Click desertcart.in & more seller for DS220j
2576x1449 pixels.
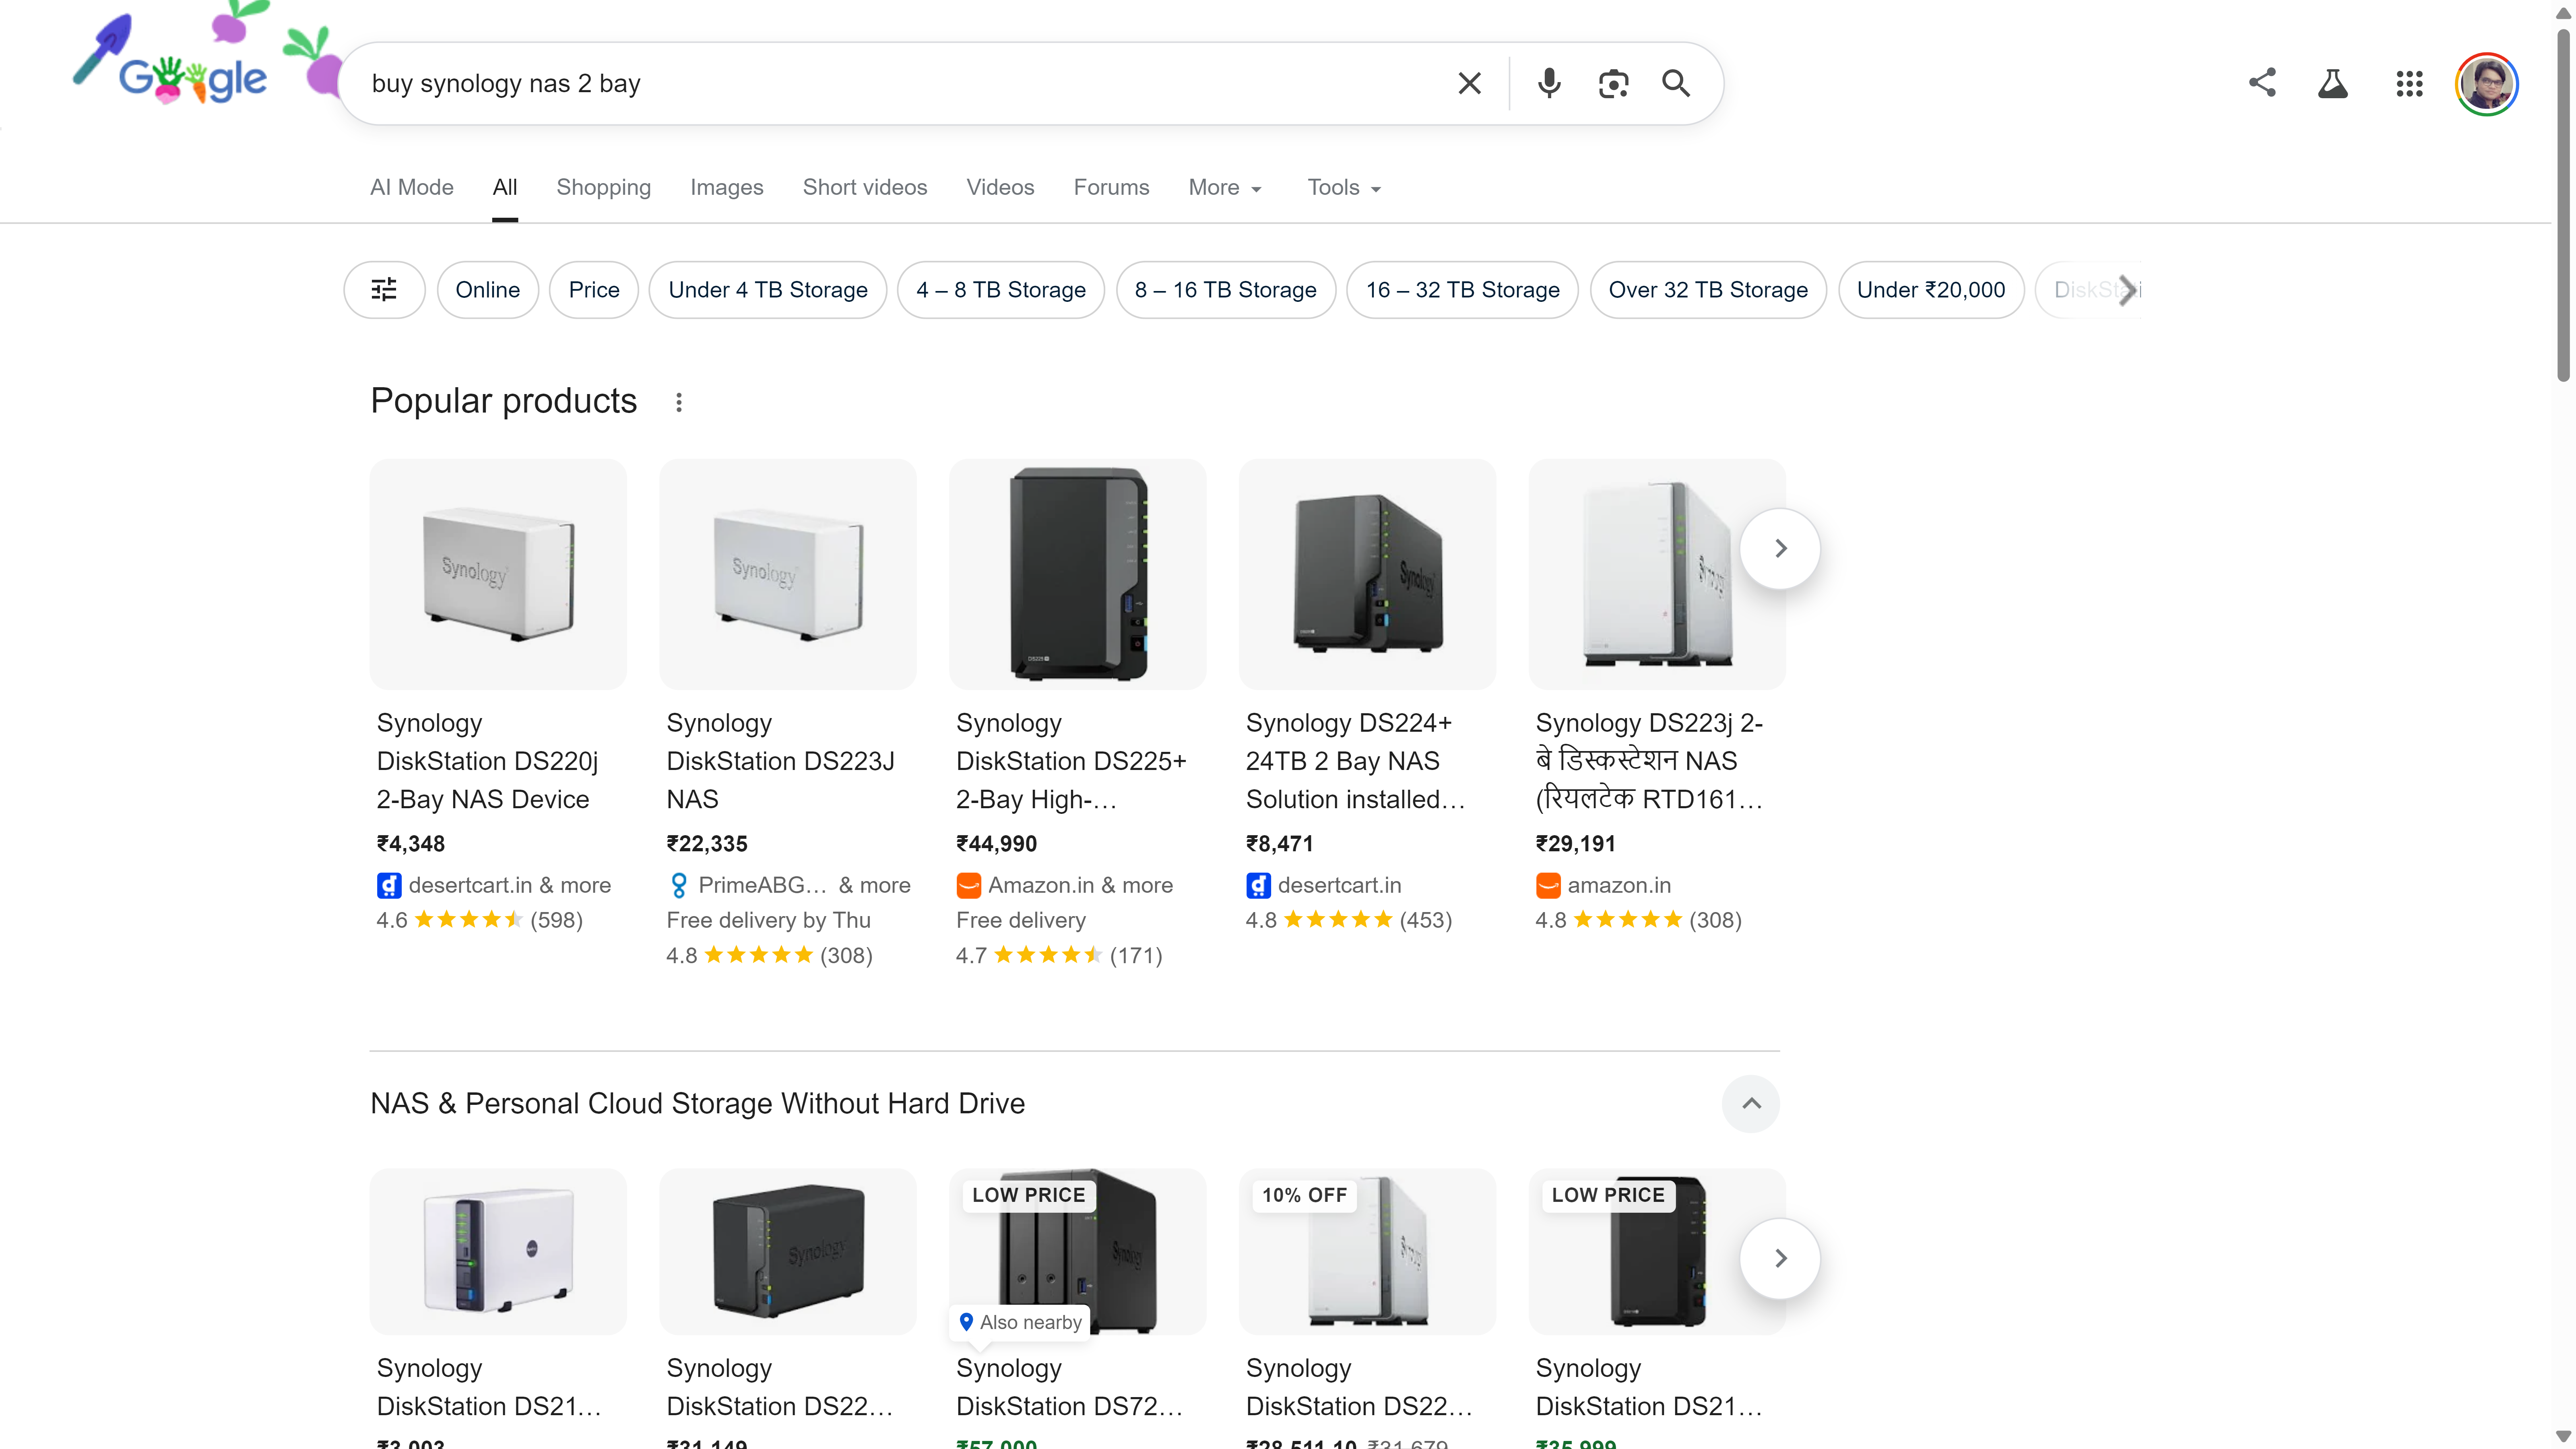click(x=494, y=885)
